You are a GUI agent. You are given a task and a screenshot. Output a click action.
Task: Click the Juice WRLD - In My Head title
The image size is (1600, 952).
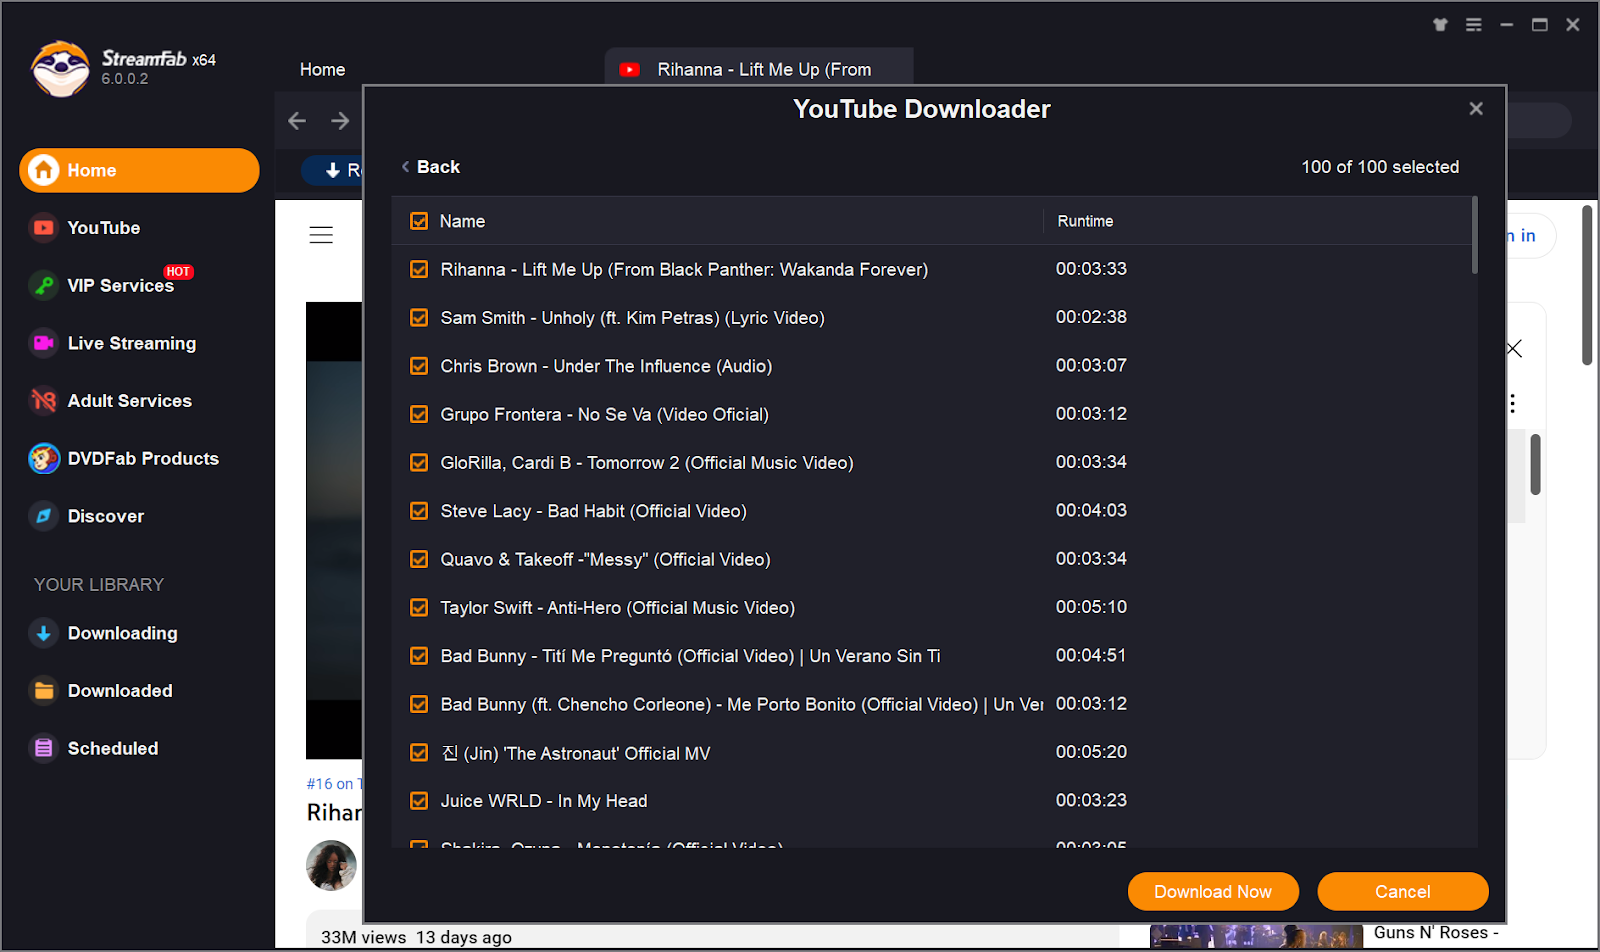coord(544,801)
